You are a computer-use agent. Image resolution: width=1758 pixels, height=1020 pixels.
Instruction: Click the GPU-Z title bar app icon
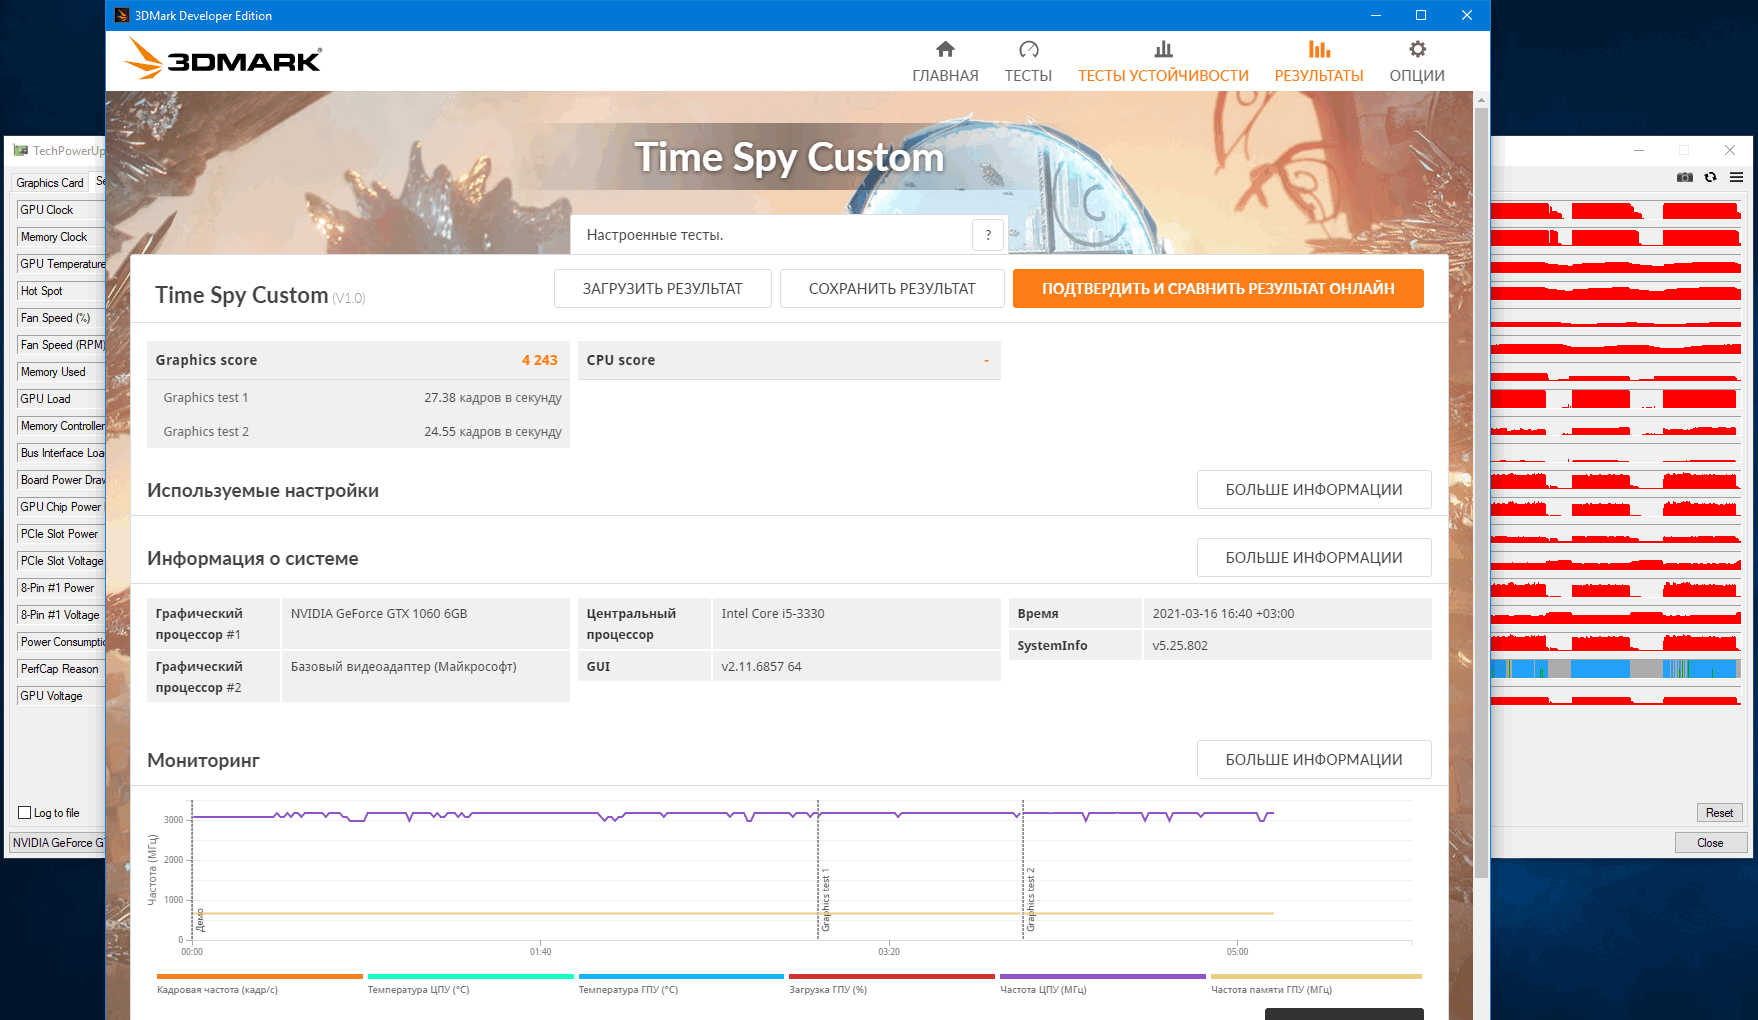click(x=20, y=150)
